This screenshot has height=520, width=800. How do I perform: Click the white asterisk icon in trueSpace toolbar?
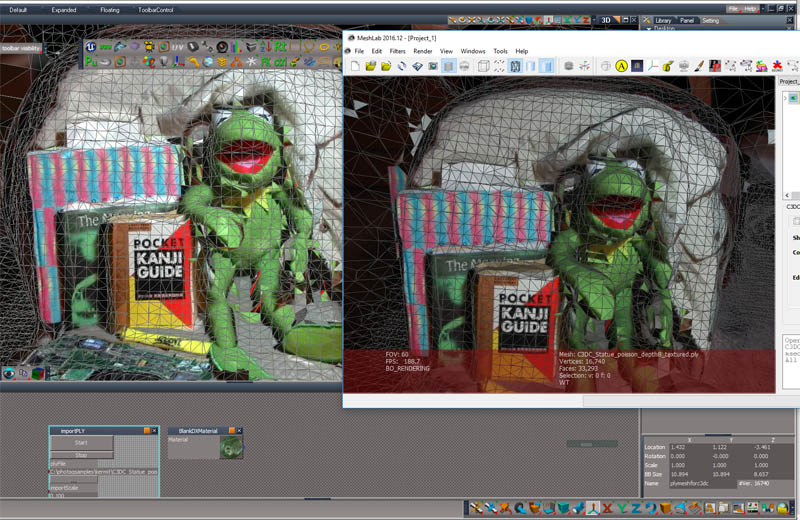click(x=251, y=62)
